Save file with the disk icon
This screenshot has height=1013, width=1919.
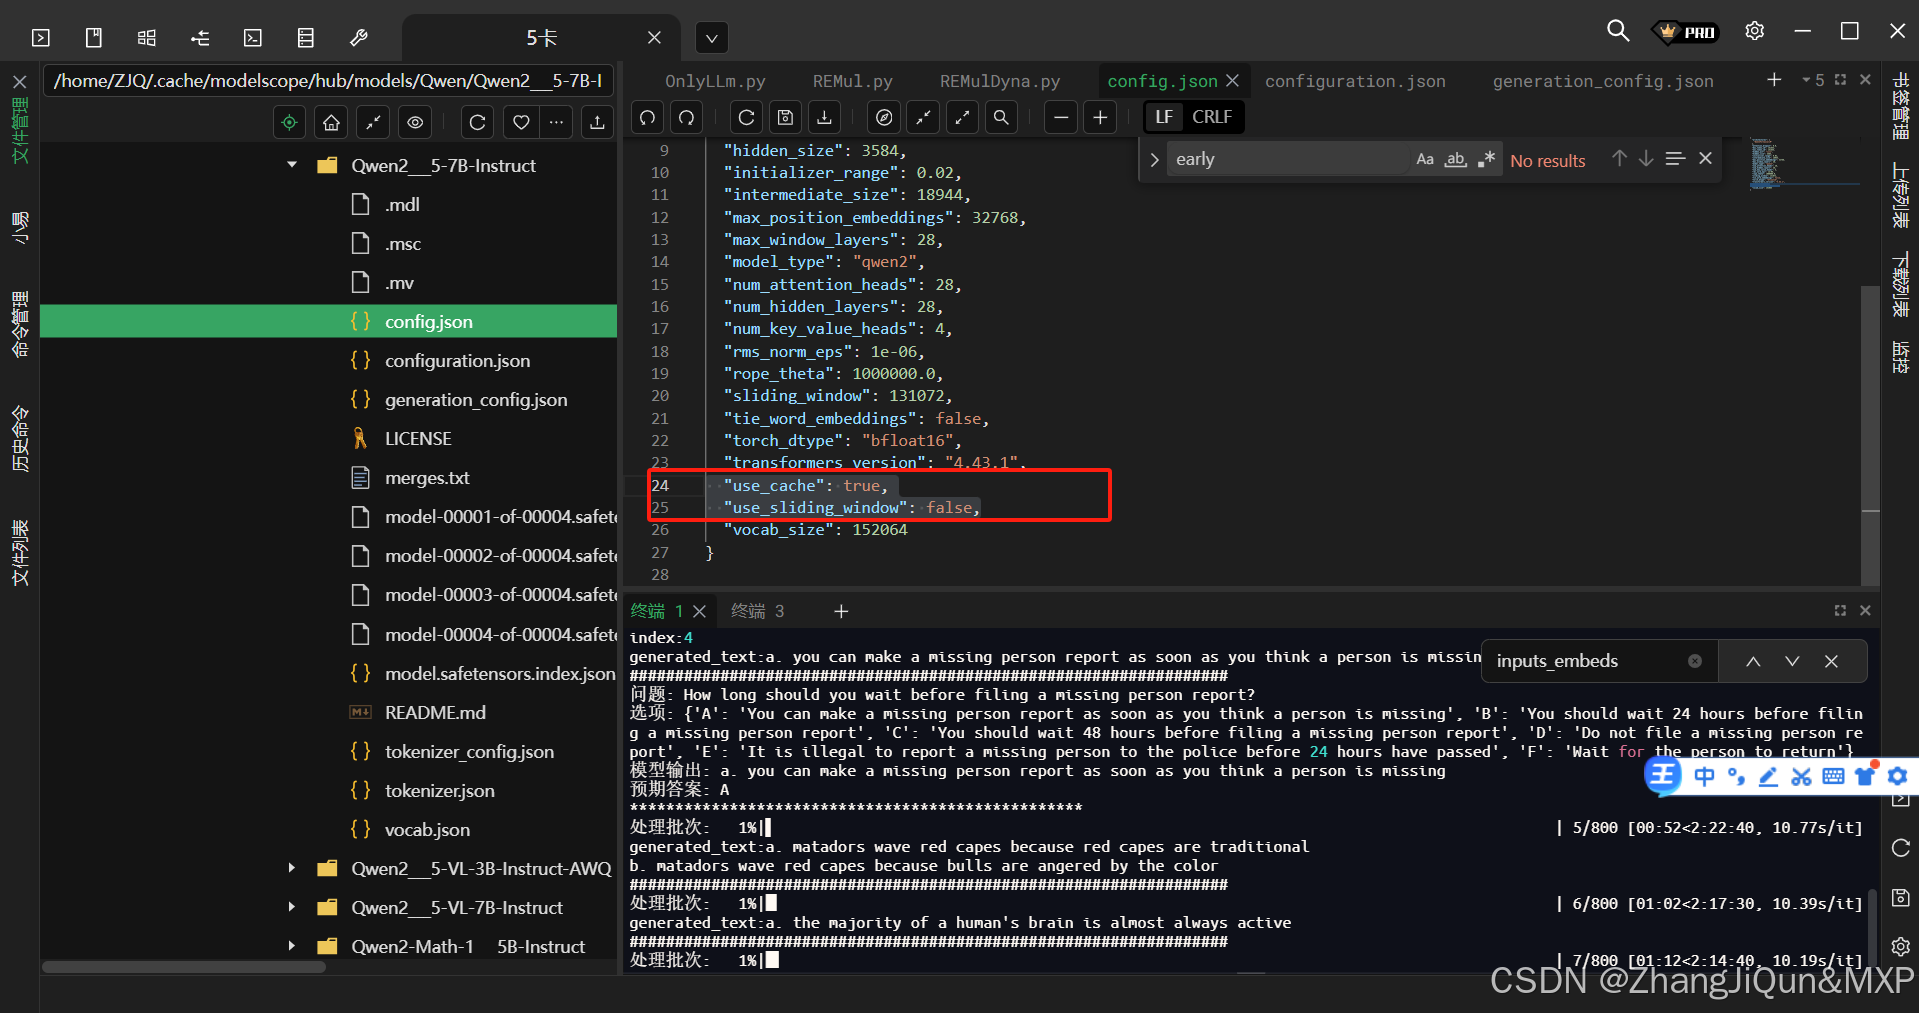(786, 117)
